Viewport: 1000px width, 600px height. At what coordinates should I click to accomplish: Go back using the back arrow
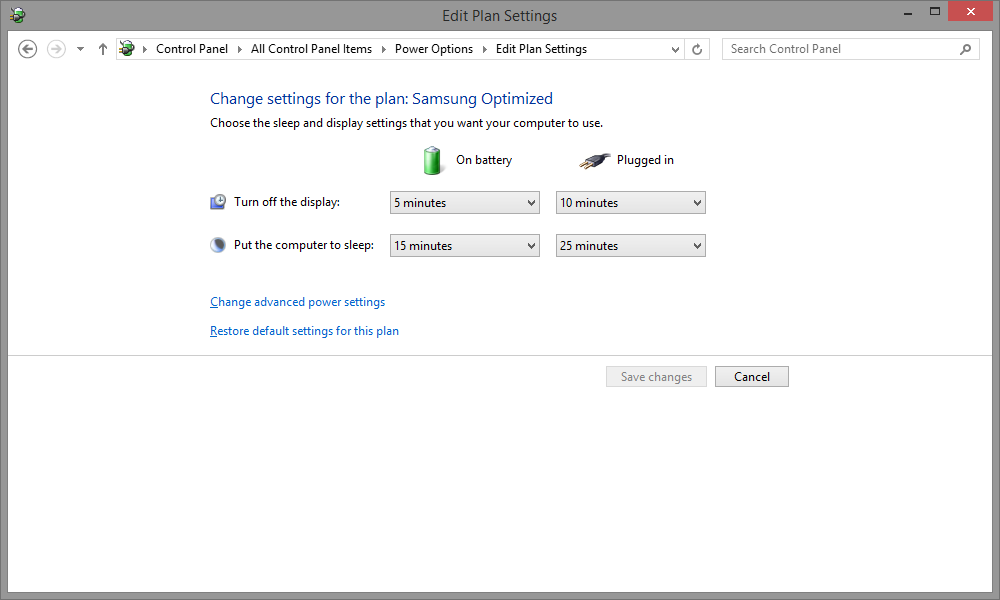click(x=27, y=49)
